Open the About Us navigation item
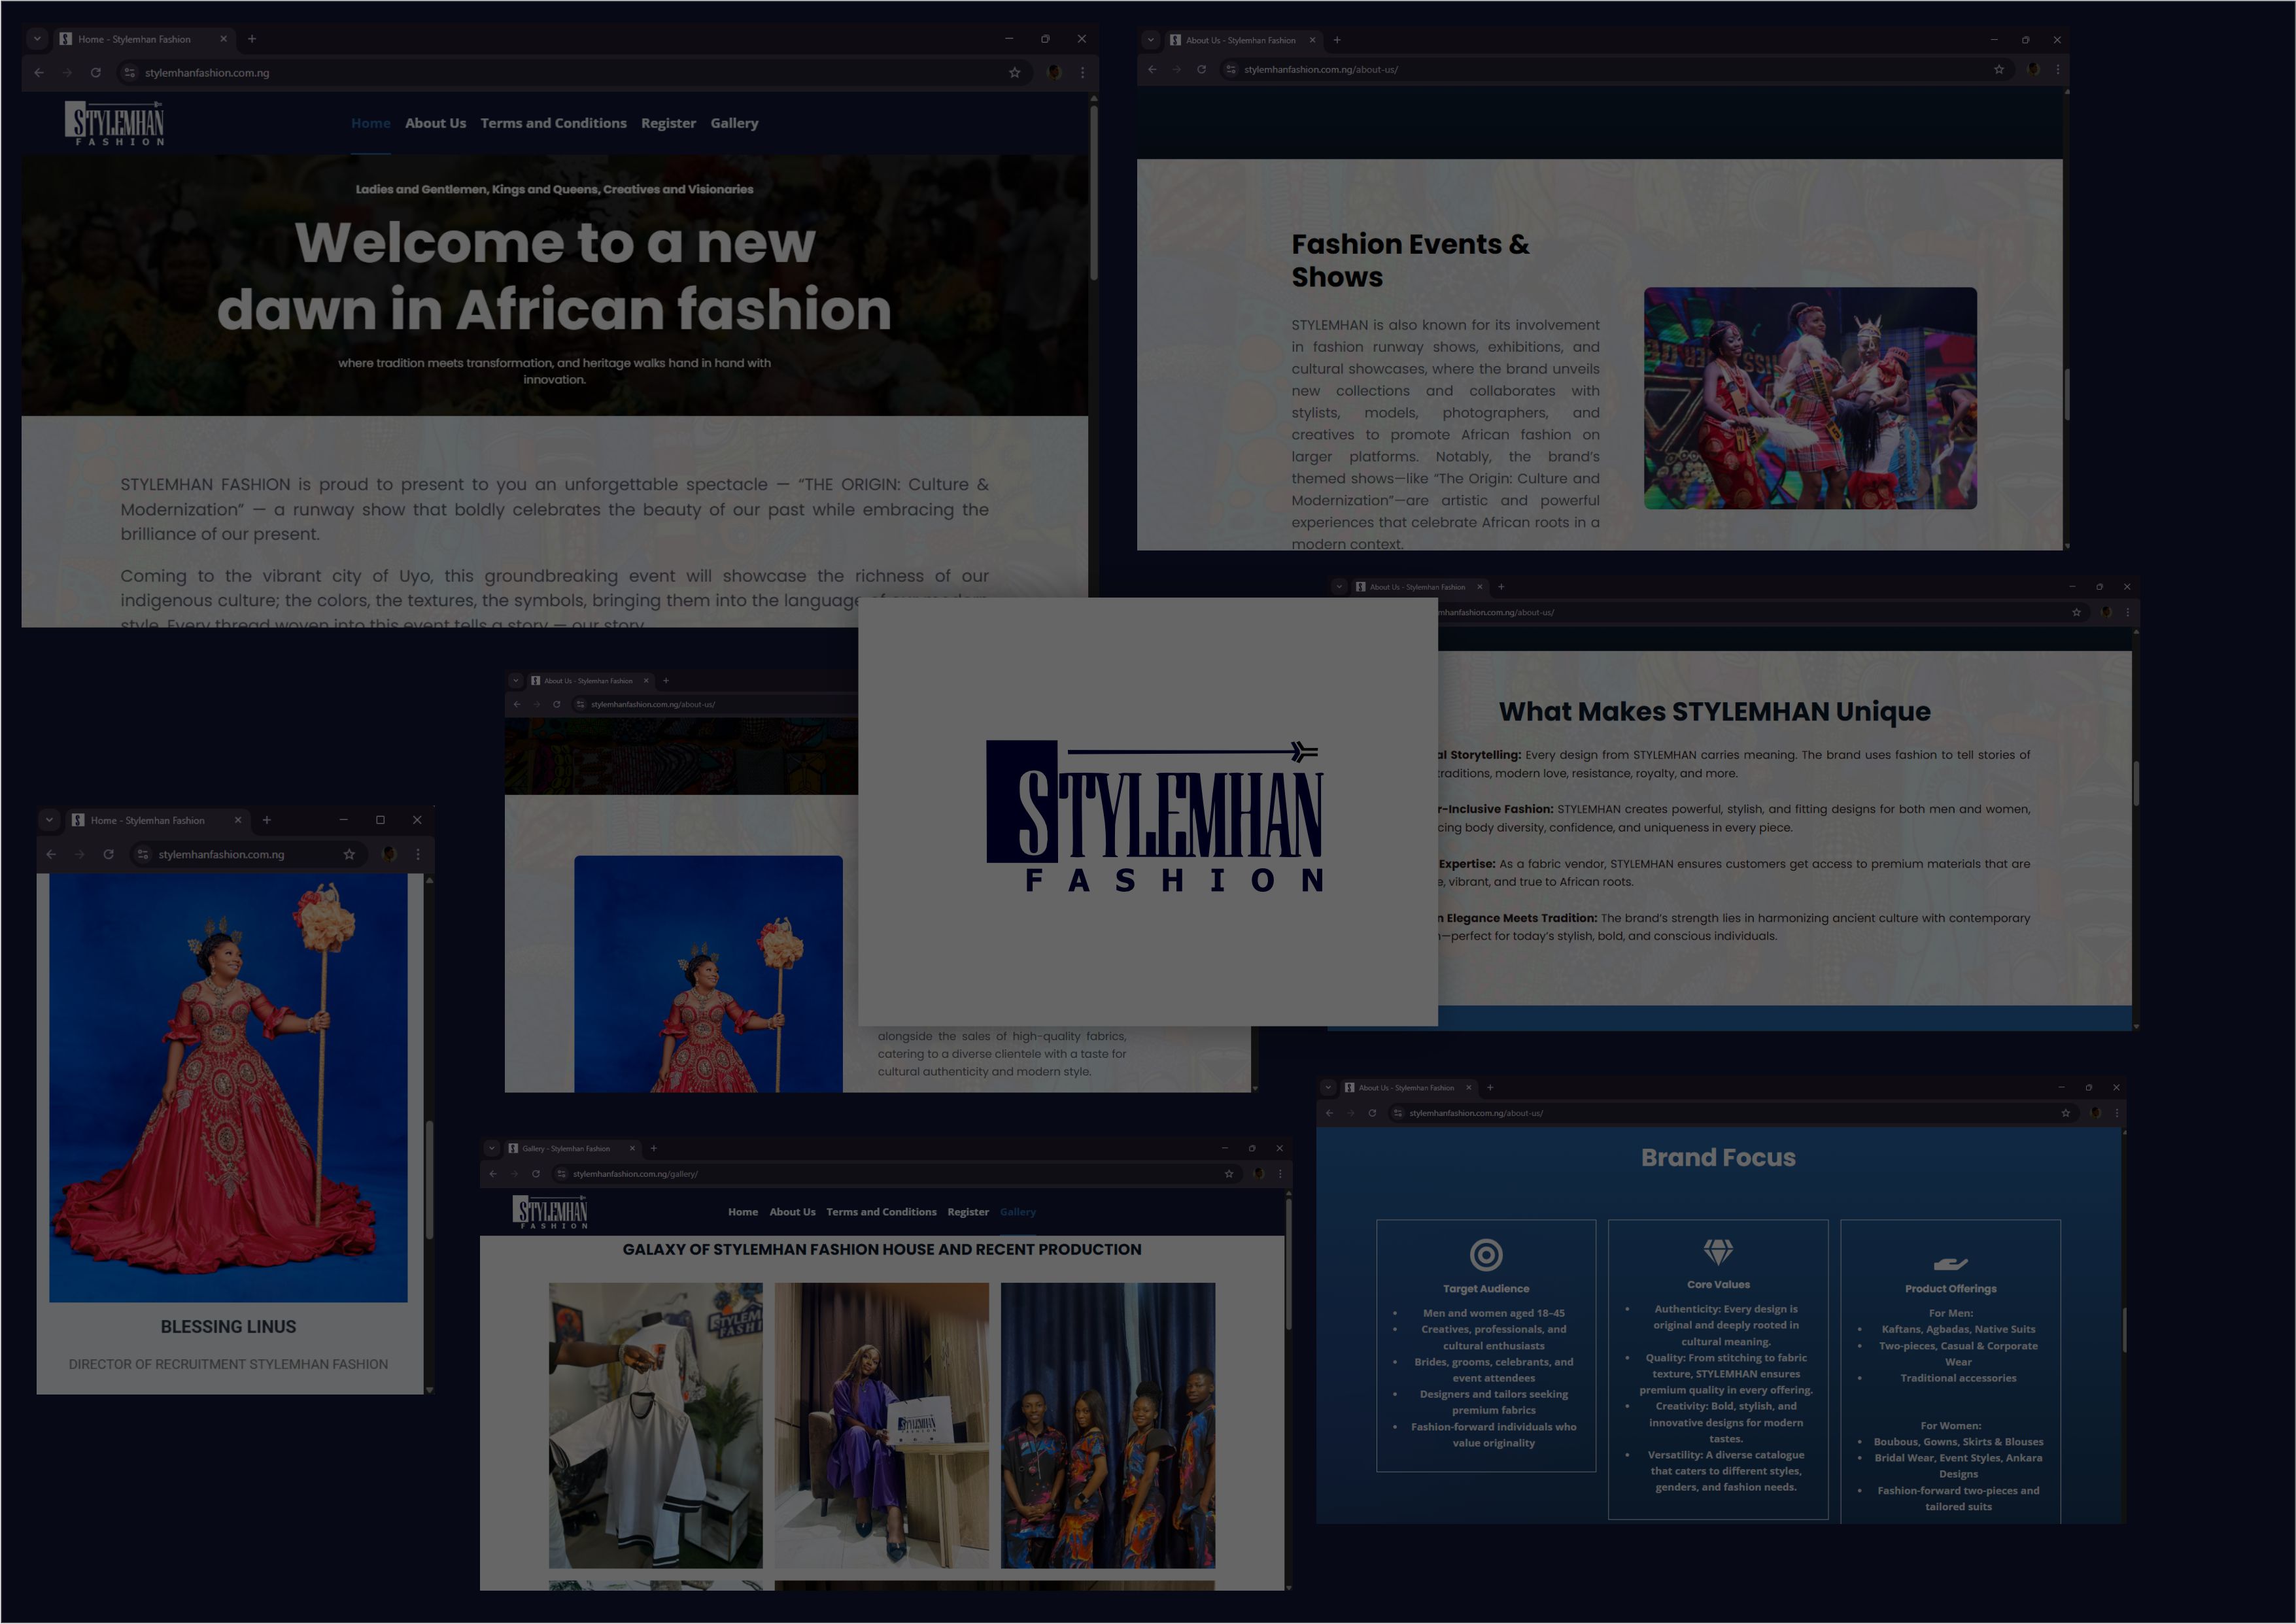This screenshot has height=1624, width=2296. 435,123
